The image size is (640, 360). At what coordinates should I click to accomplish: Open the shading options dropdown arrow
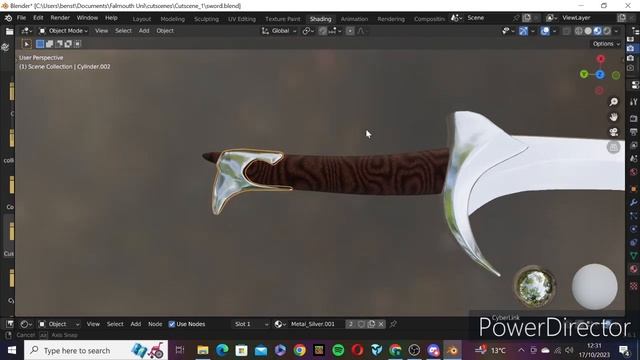coord(616,31)
